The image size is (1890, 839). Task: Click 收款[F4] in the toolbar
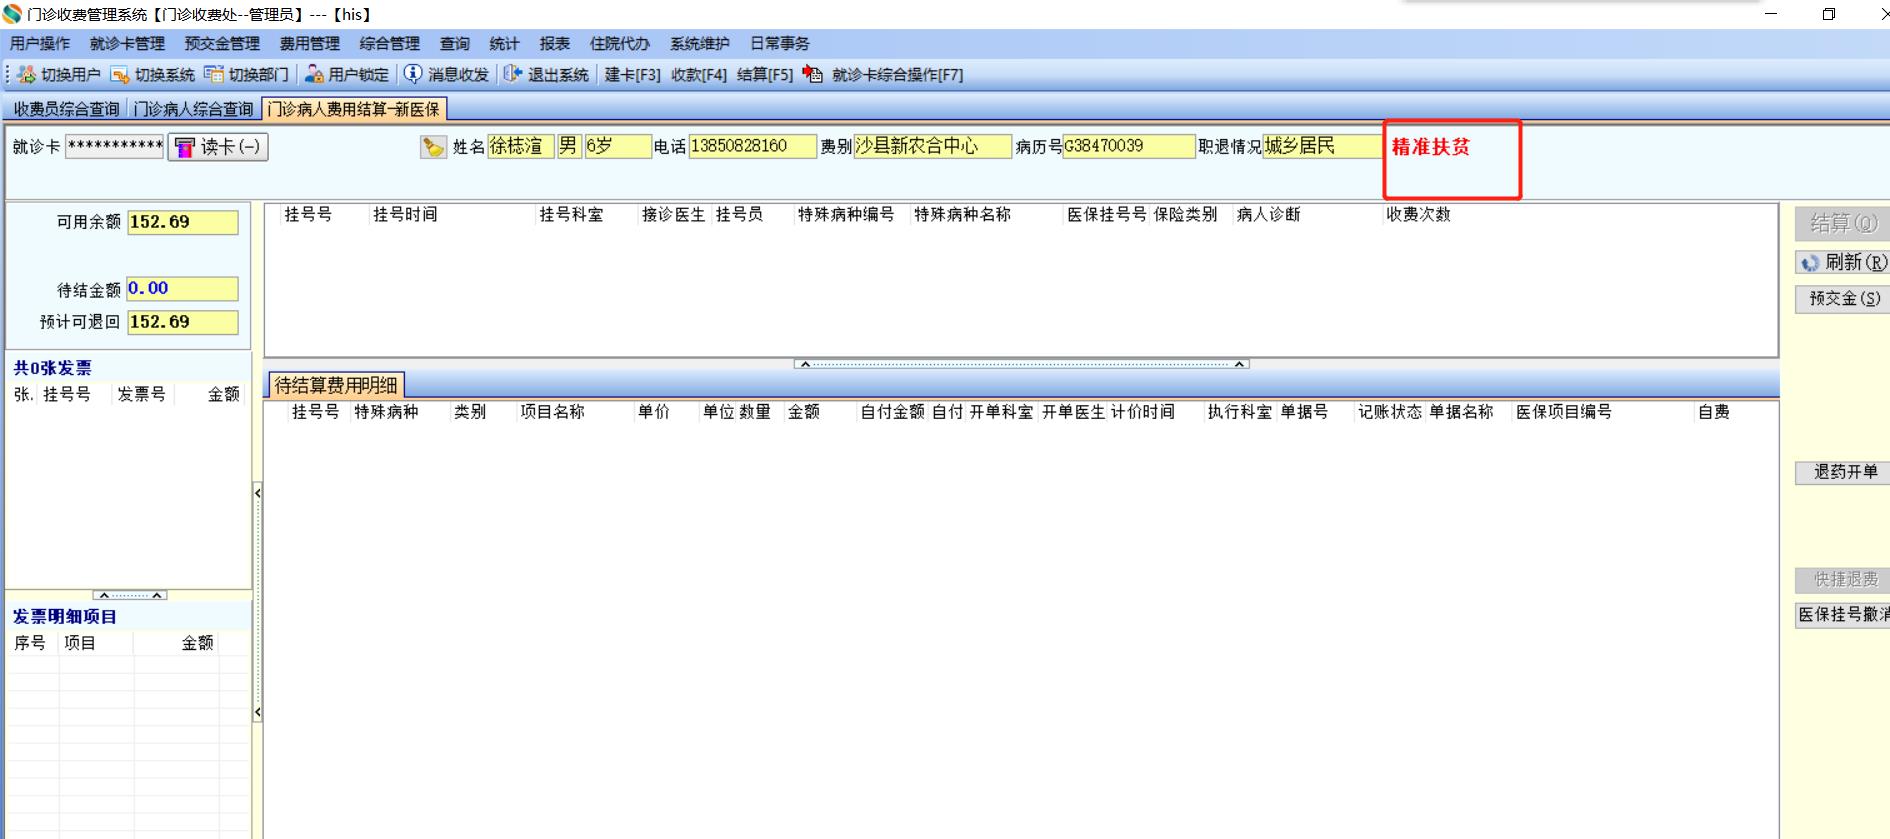698,75
